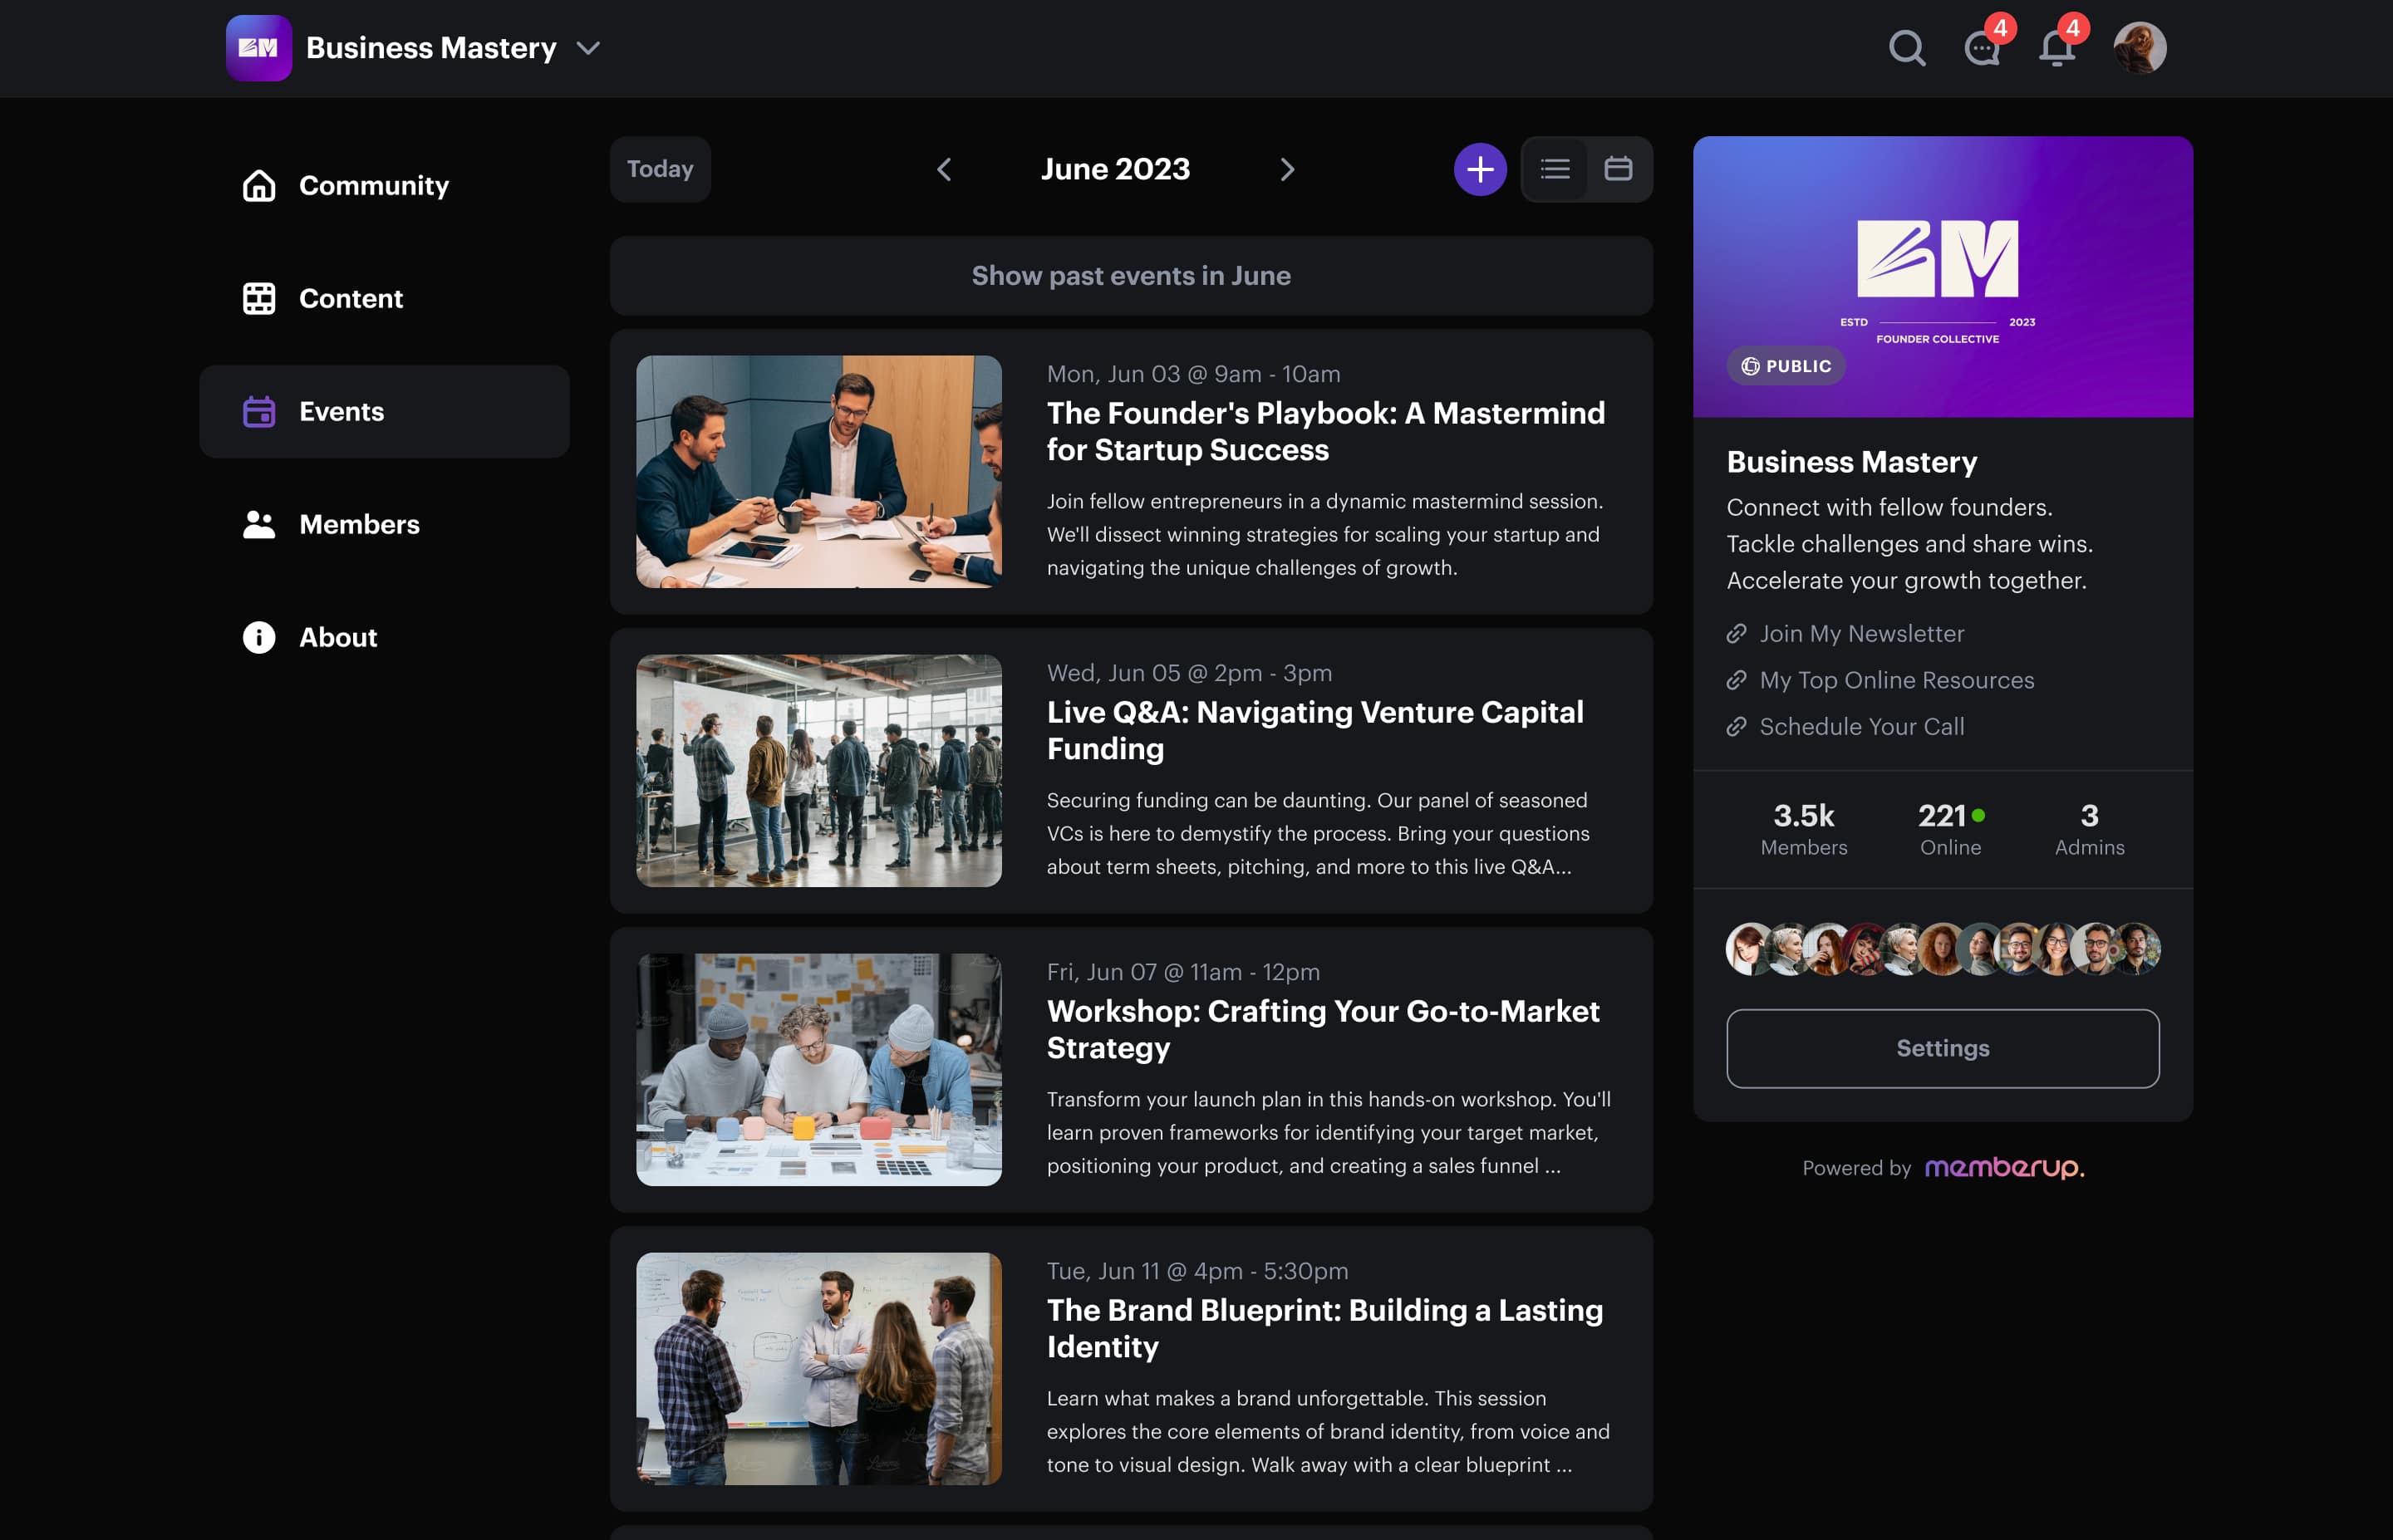Open chat messages bubble icon
The image size is (2393, 1540).
coord(1981,48)
